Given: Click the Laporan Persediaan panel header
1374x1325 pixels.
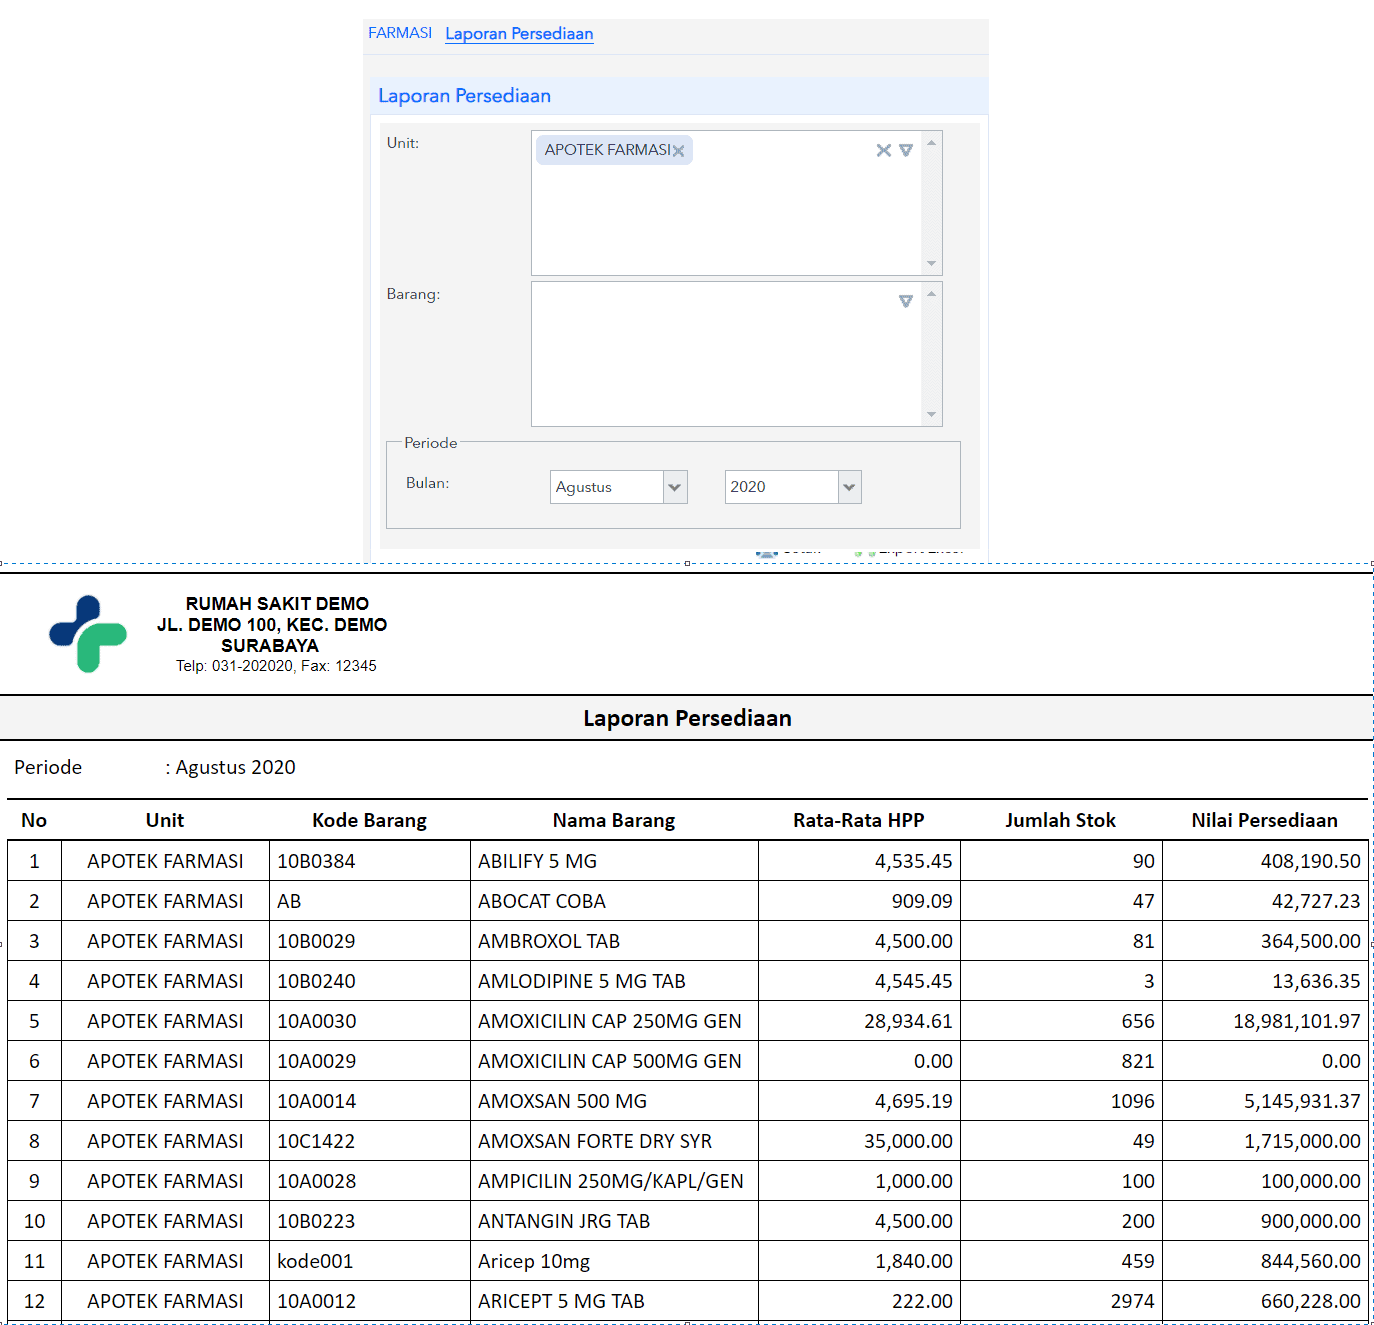Looking at the screenshot, I should 679,96.
